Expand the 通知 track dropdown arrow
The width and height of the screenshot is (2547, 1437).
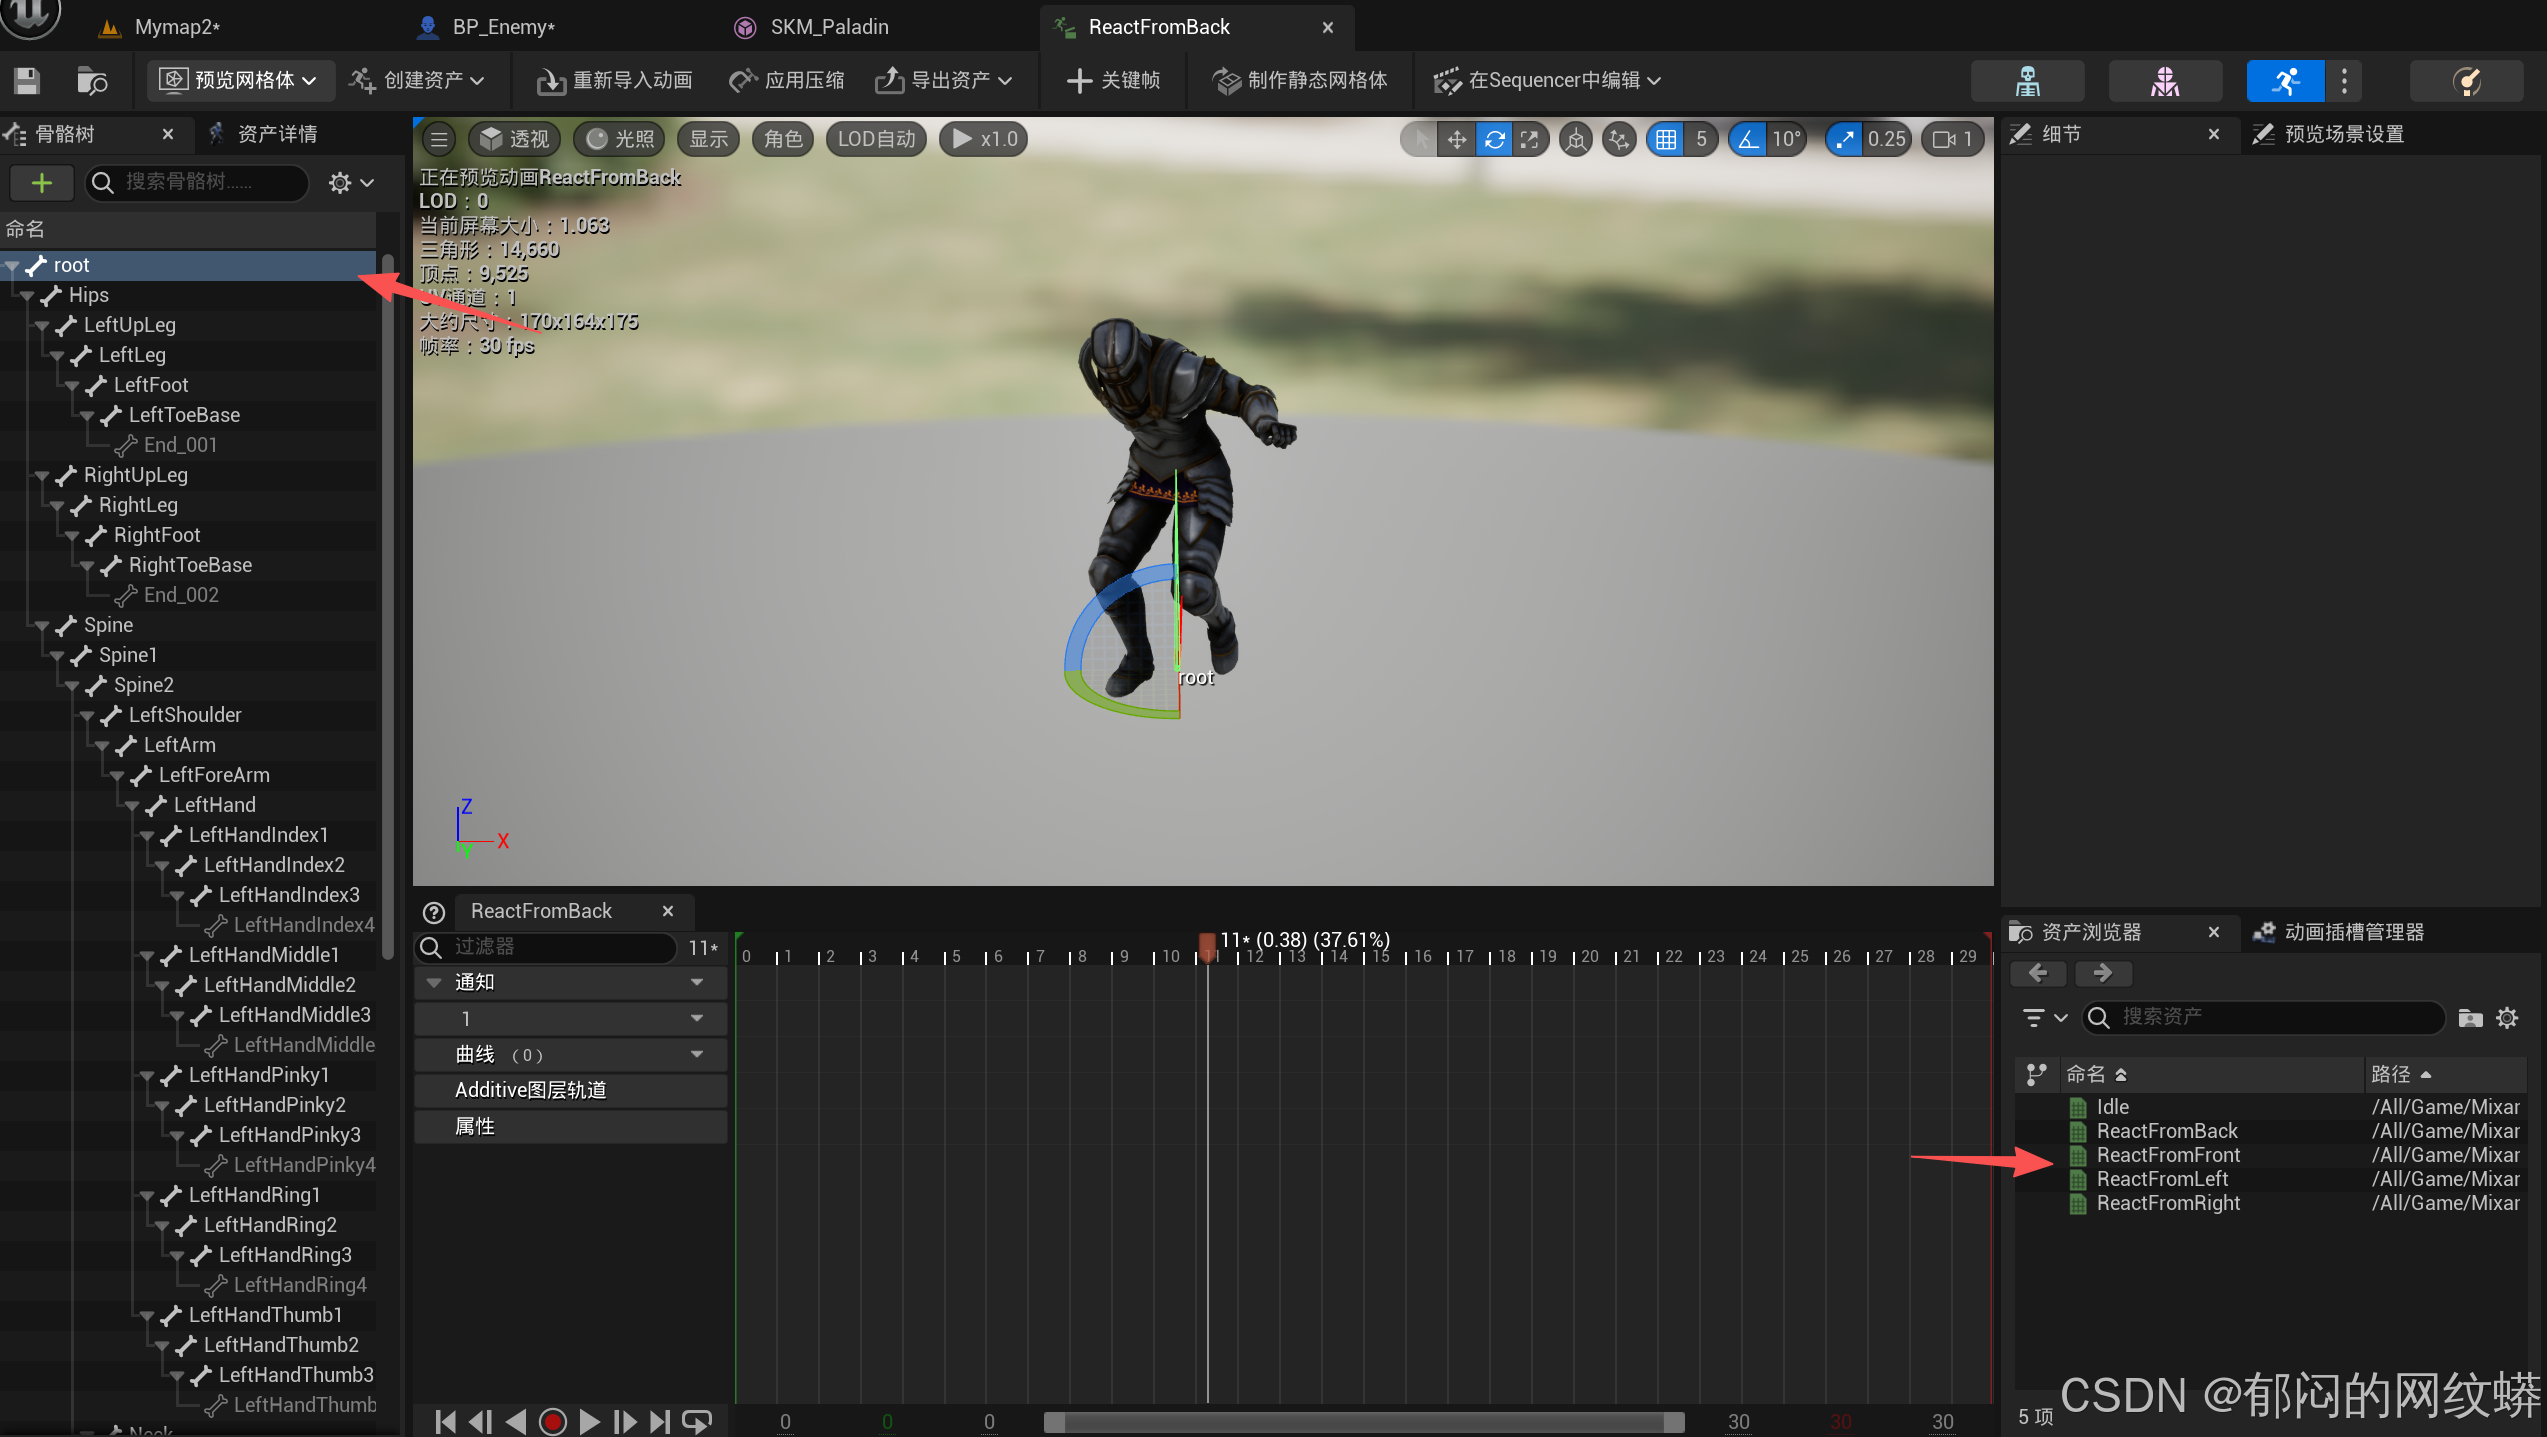[x=697, y=982]
